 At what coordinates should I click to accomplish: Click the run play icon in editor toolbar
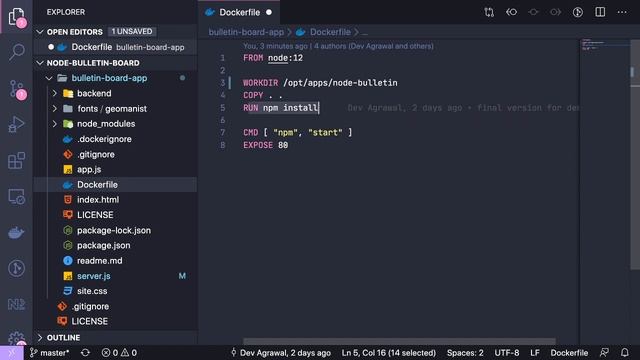tap(578, 12)
